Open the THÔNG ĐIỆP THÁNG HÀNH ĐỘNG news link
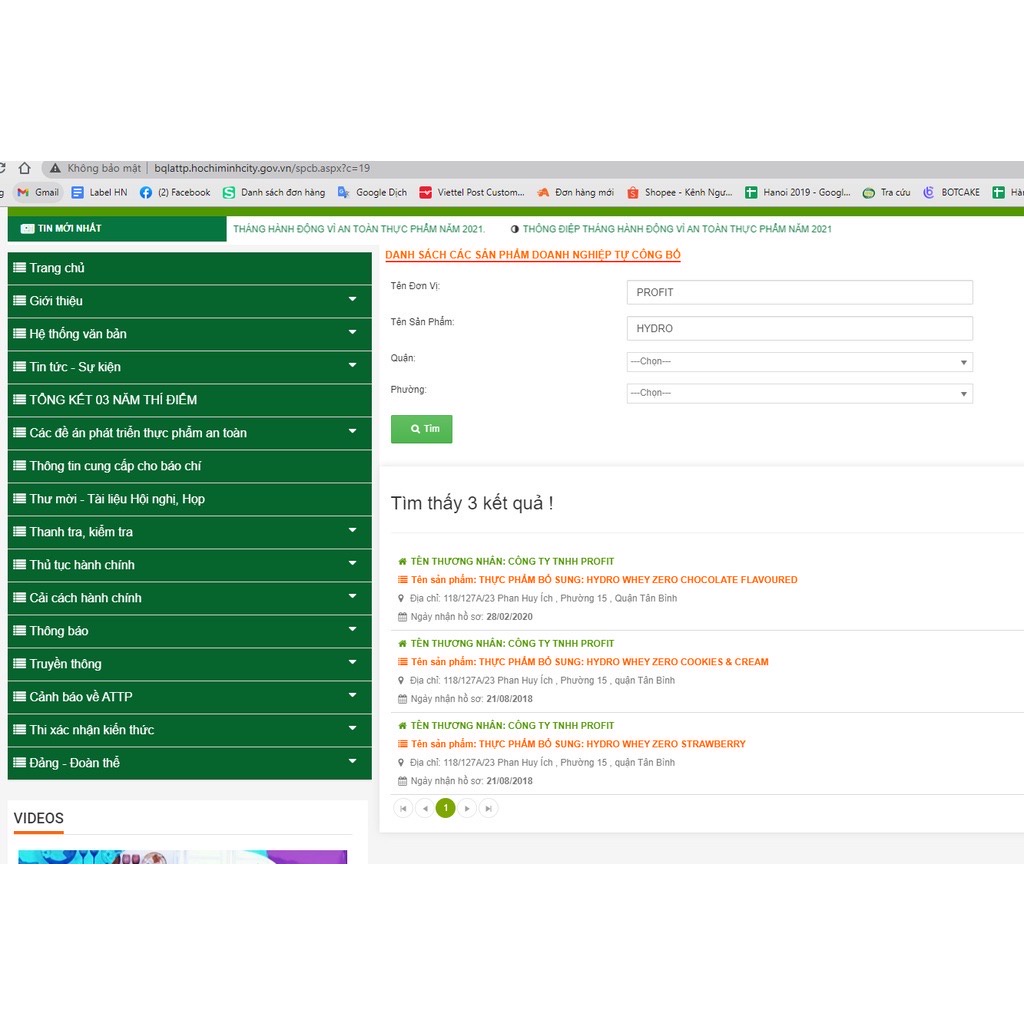 coord(677,229)
